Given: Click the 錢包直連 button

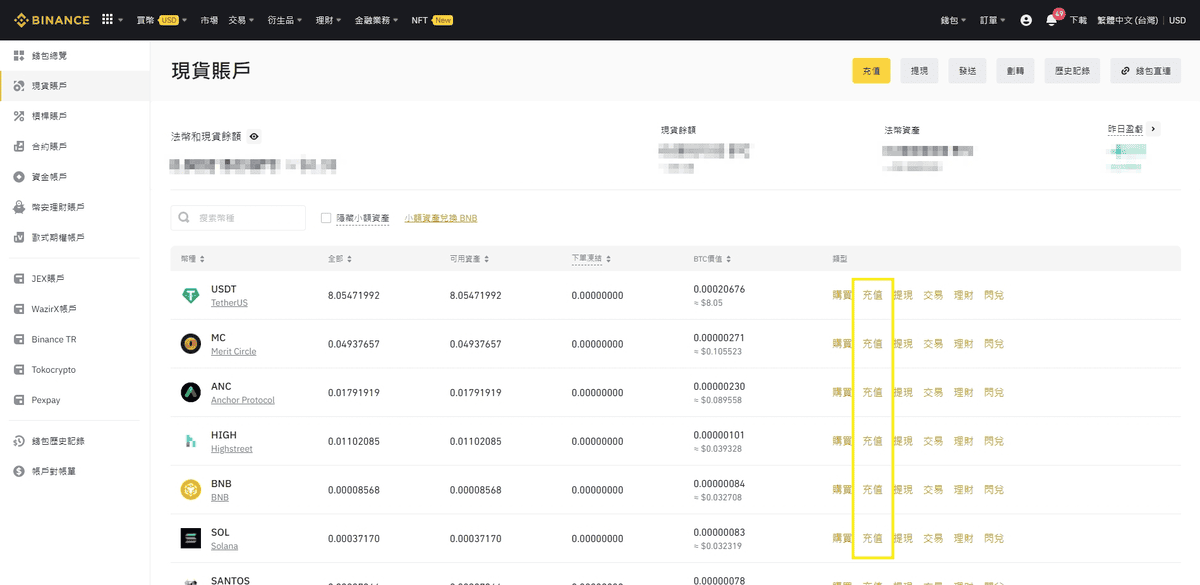Looking at the screenshot, I should (x=1145, y=71).
